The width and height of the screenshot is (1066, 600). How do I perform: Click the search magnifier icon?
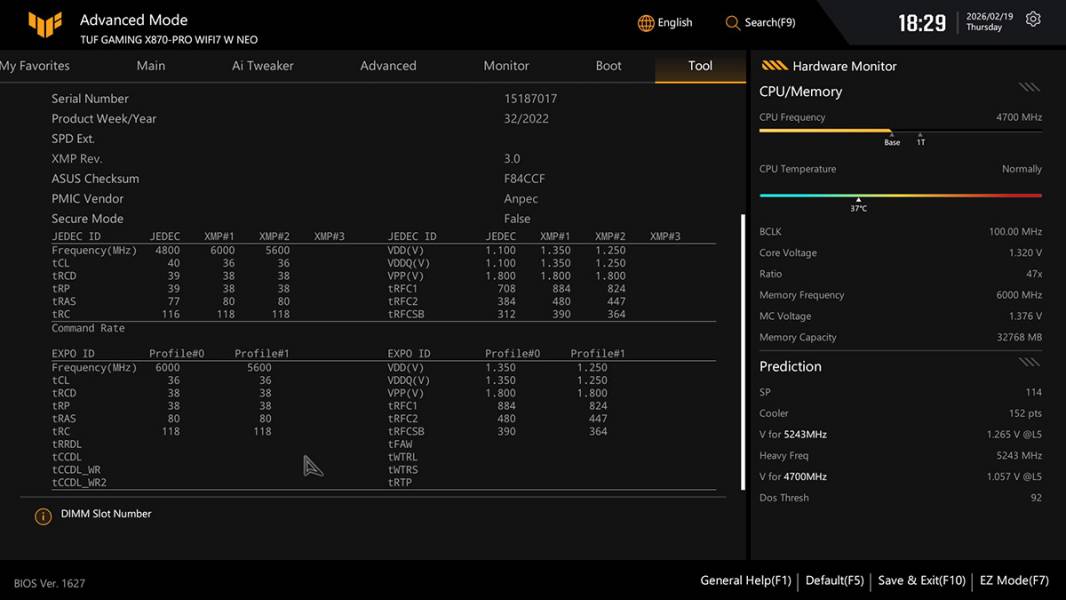[733, 23]
